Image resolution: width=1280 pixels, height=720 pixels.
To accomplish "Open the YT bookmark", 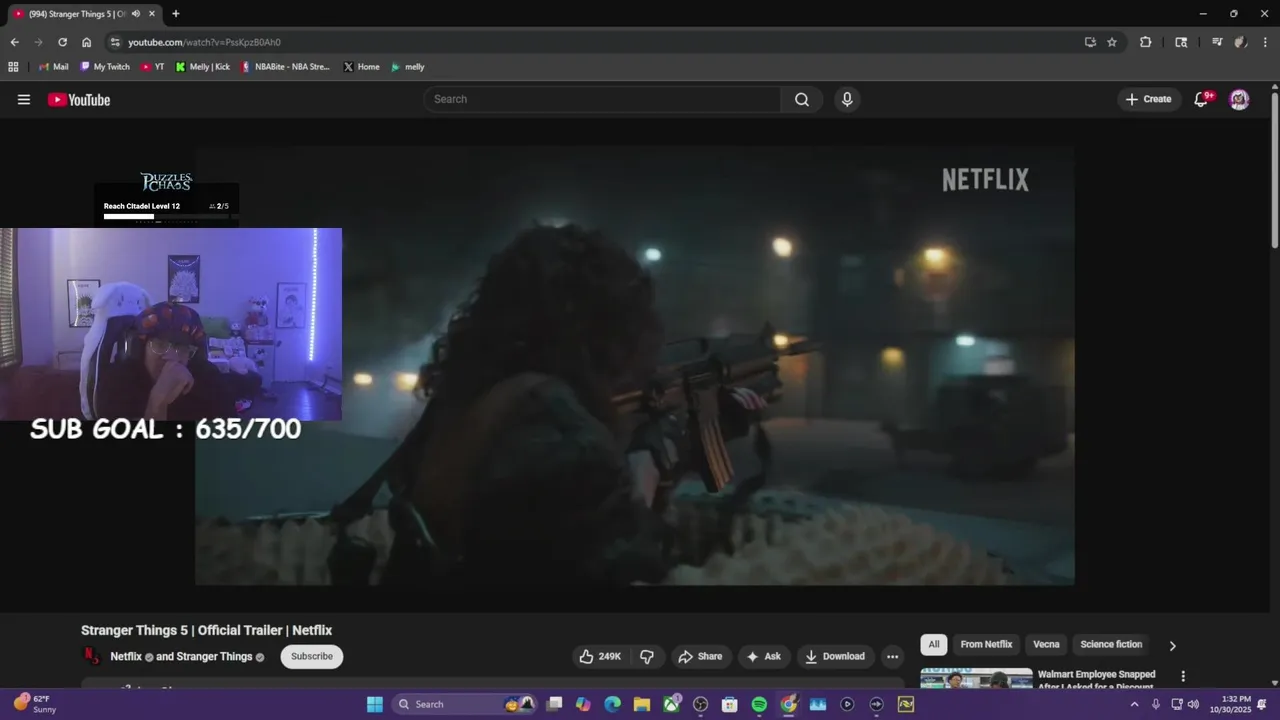I will pos(153,67).
